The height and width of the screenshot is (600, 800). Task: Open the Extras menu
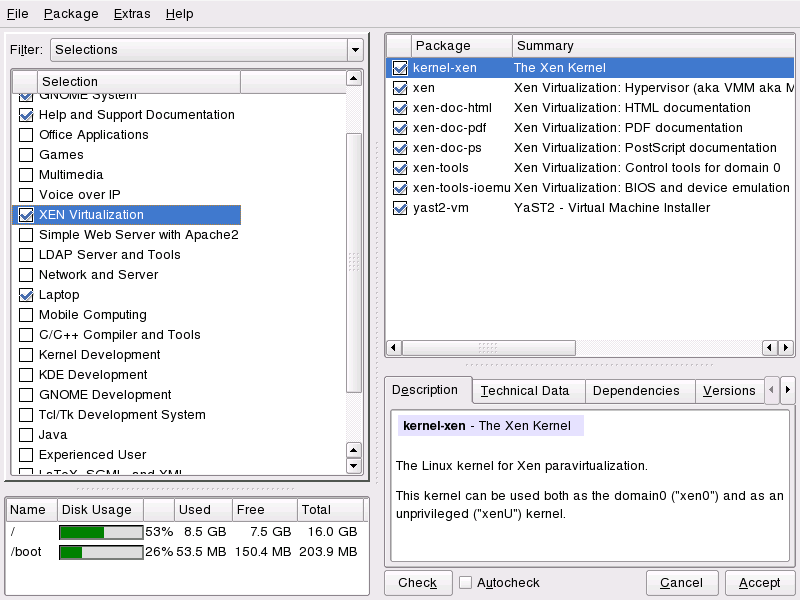132,14
